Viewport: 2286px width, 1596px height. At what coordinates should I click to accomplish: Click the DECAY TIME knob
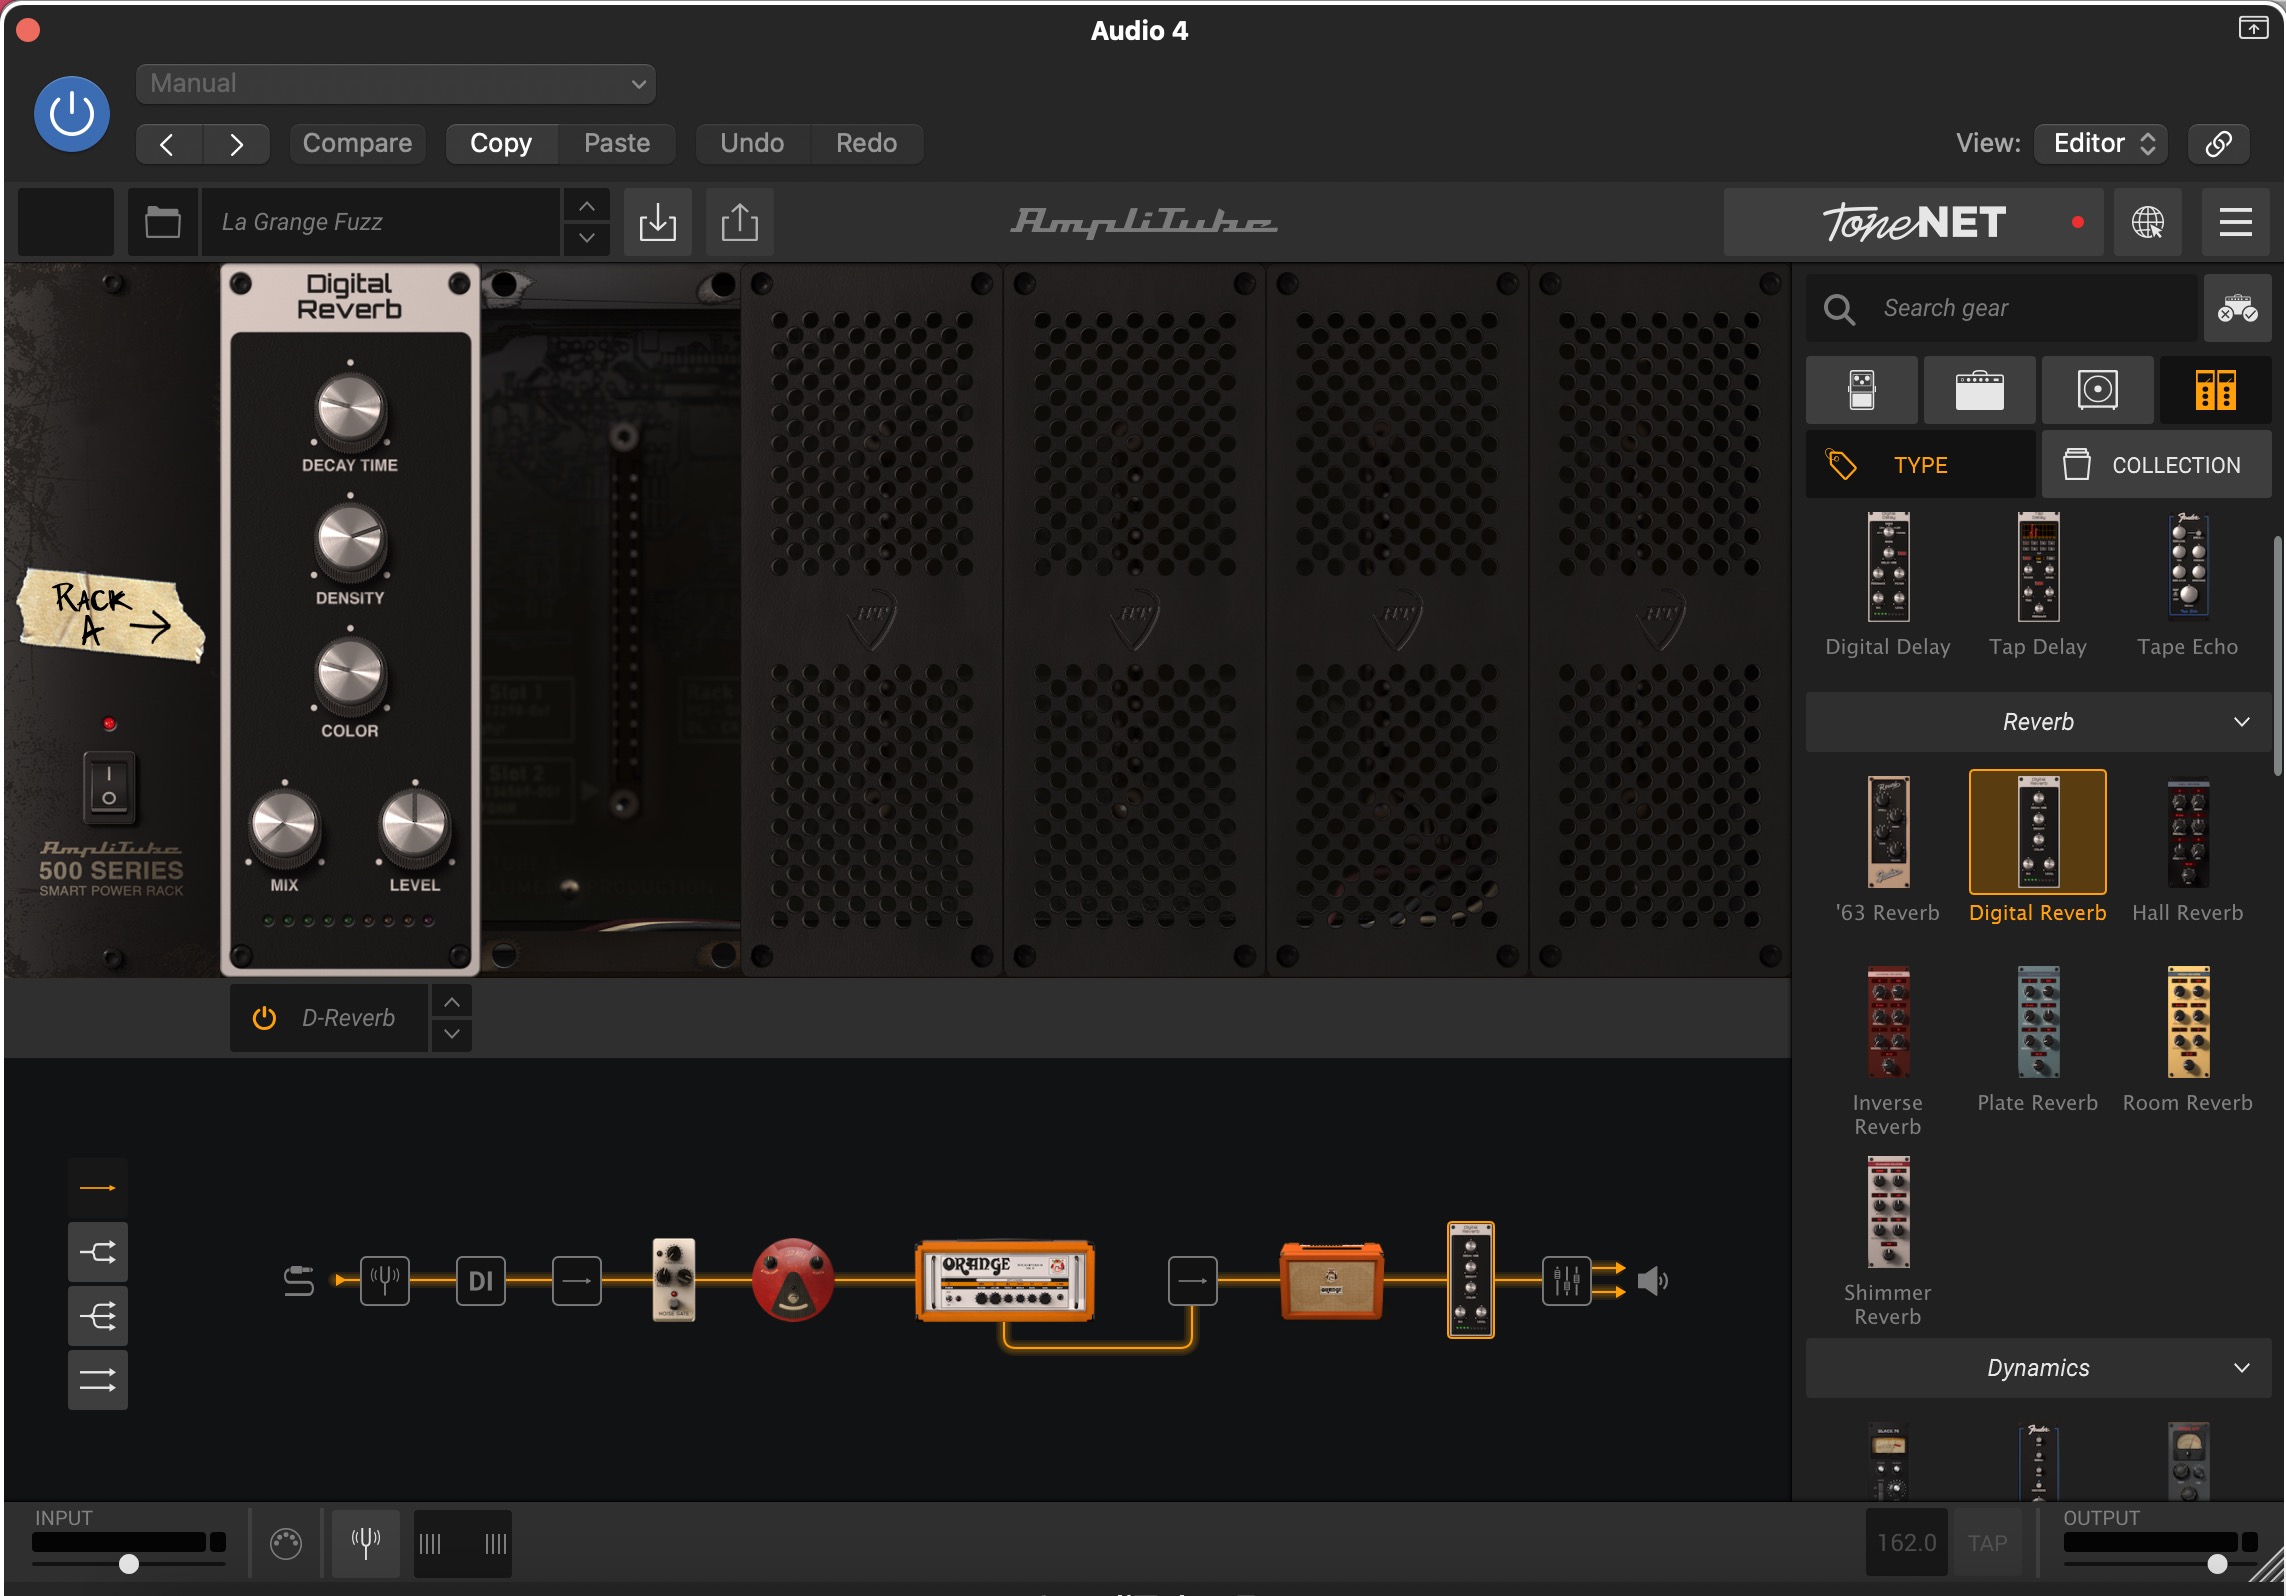click(x=350, y=409)
